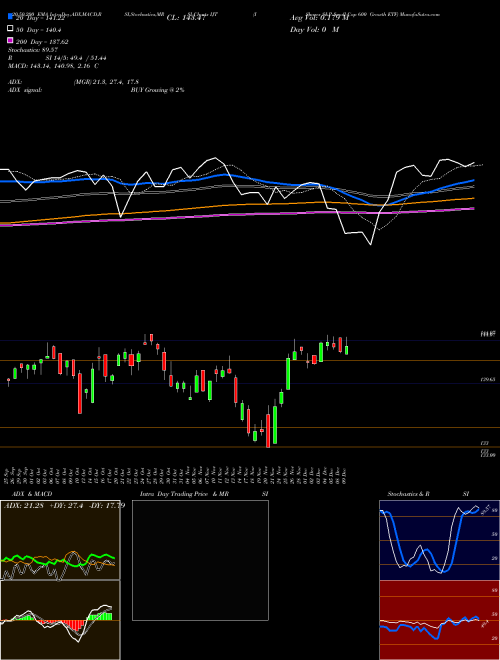Click the ADX signal label
This screenshot has width=500, height=660.
[25, 90]
